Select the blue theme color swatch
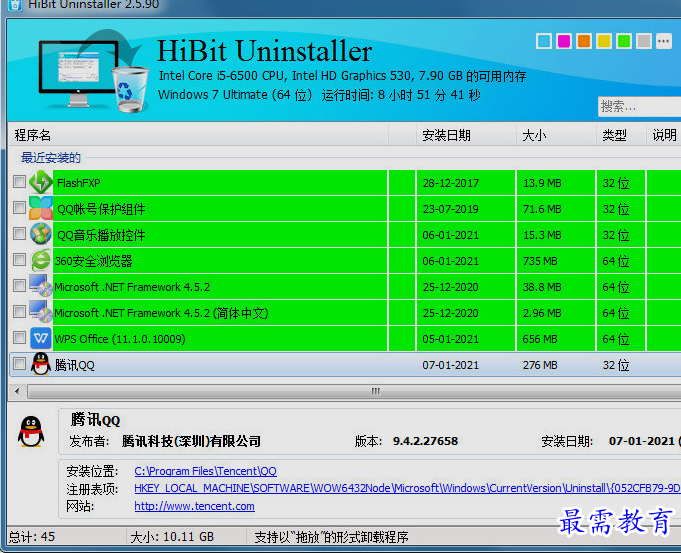 [544, 41]
